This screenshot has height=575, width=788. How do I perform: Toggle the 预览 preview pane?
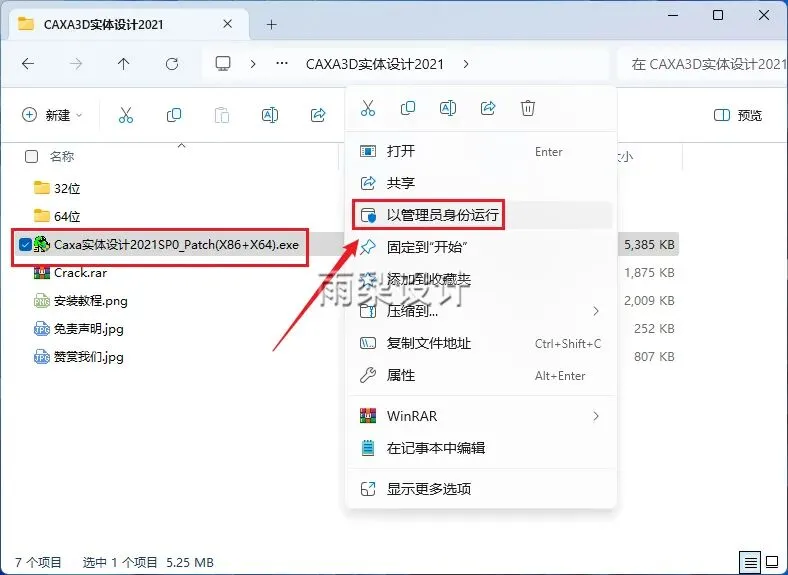[738, 116]
